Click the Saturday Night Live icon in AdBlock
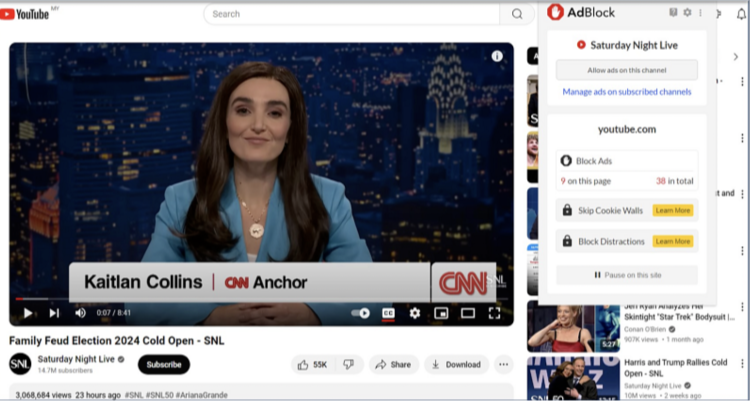Screen dimensions: 750x401 581,45
